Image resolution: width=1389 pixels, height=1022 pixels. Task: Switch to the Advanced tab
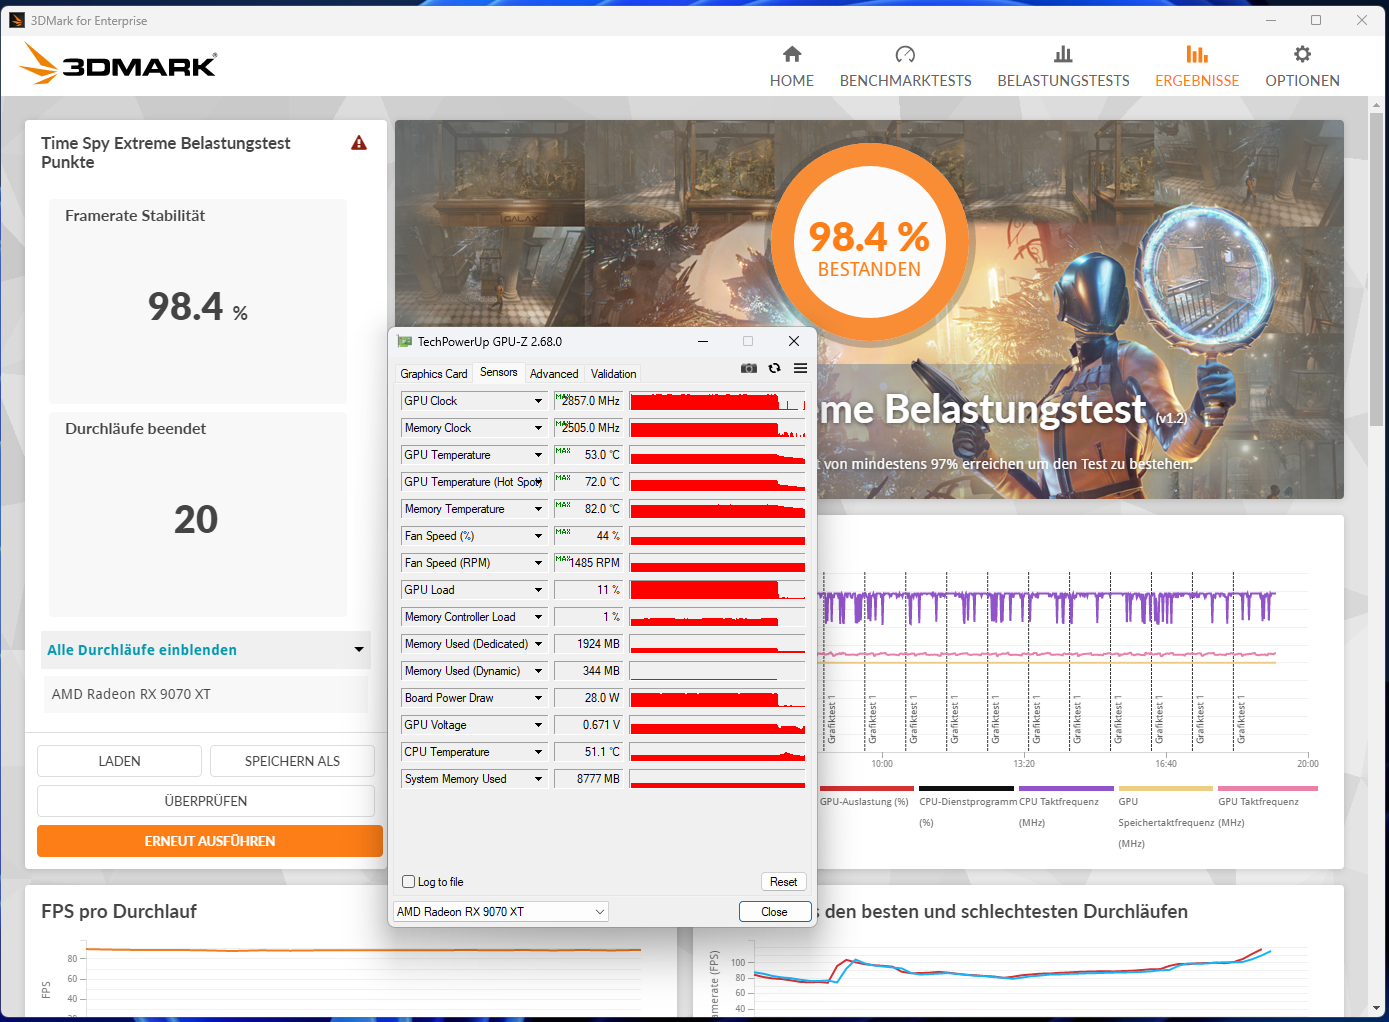pyautogui.click(x=554, y=374)
